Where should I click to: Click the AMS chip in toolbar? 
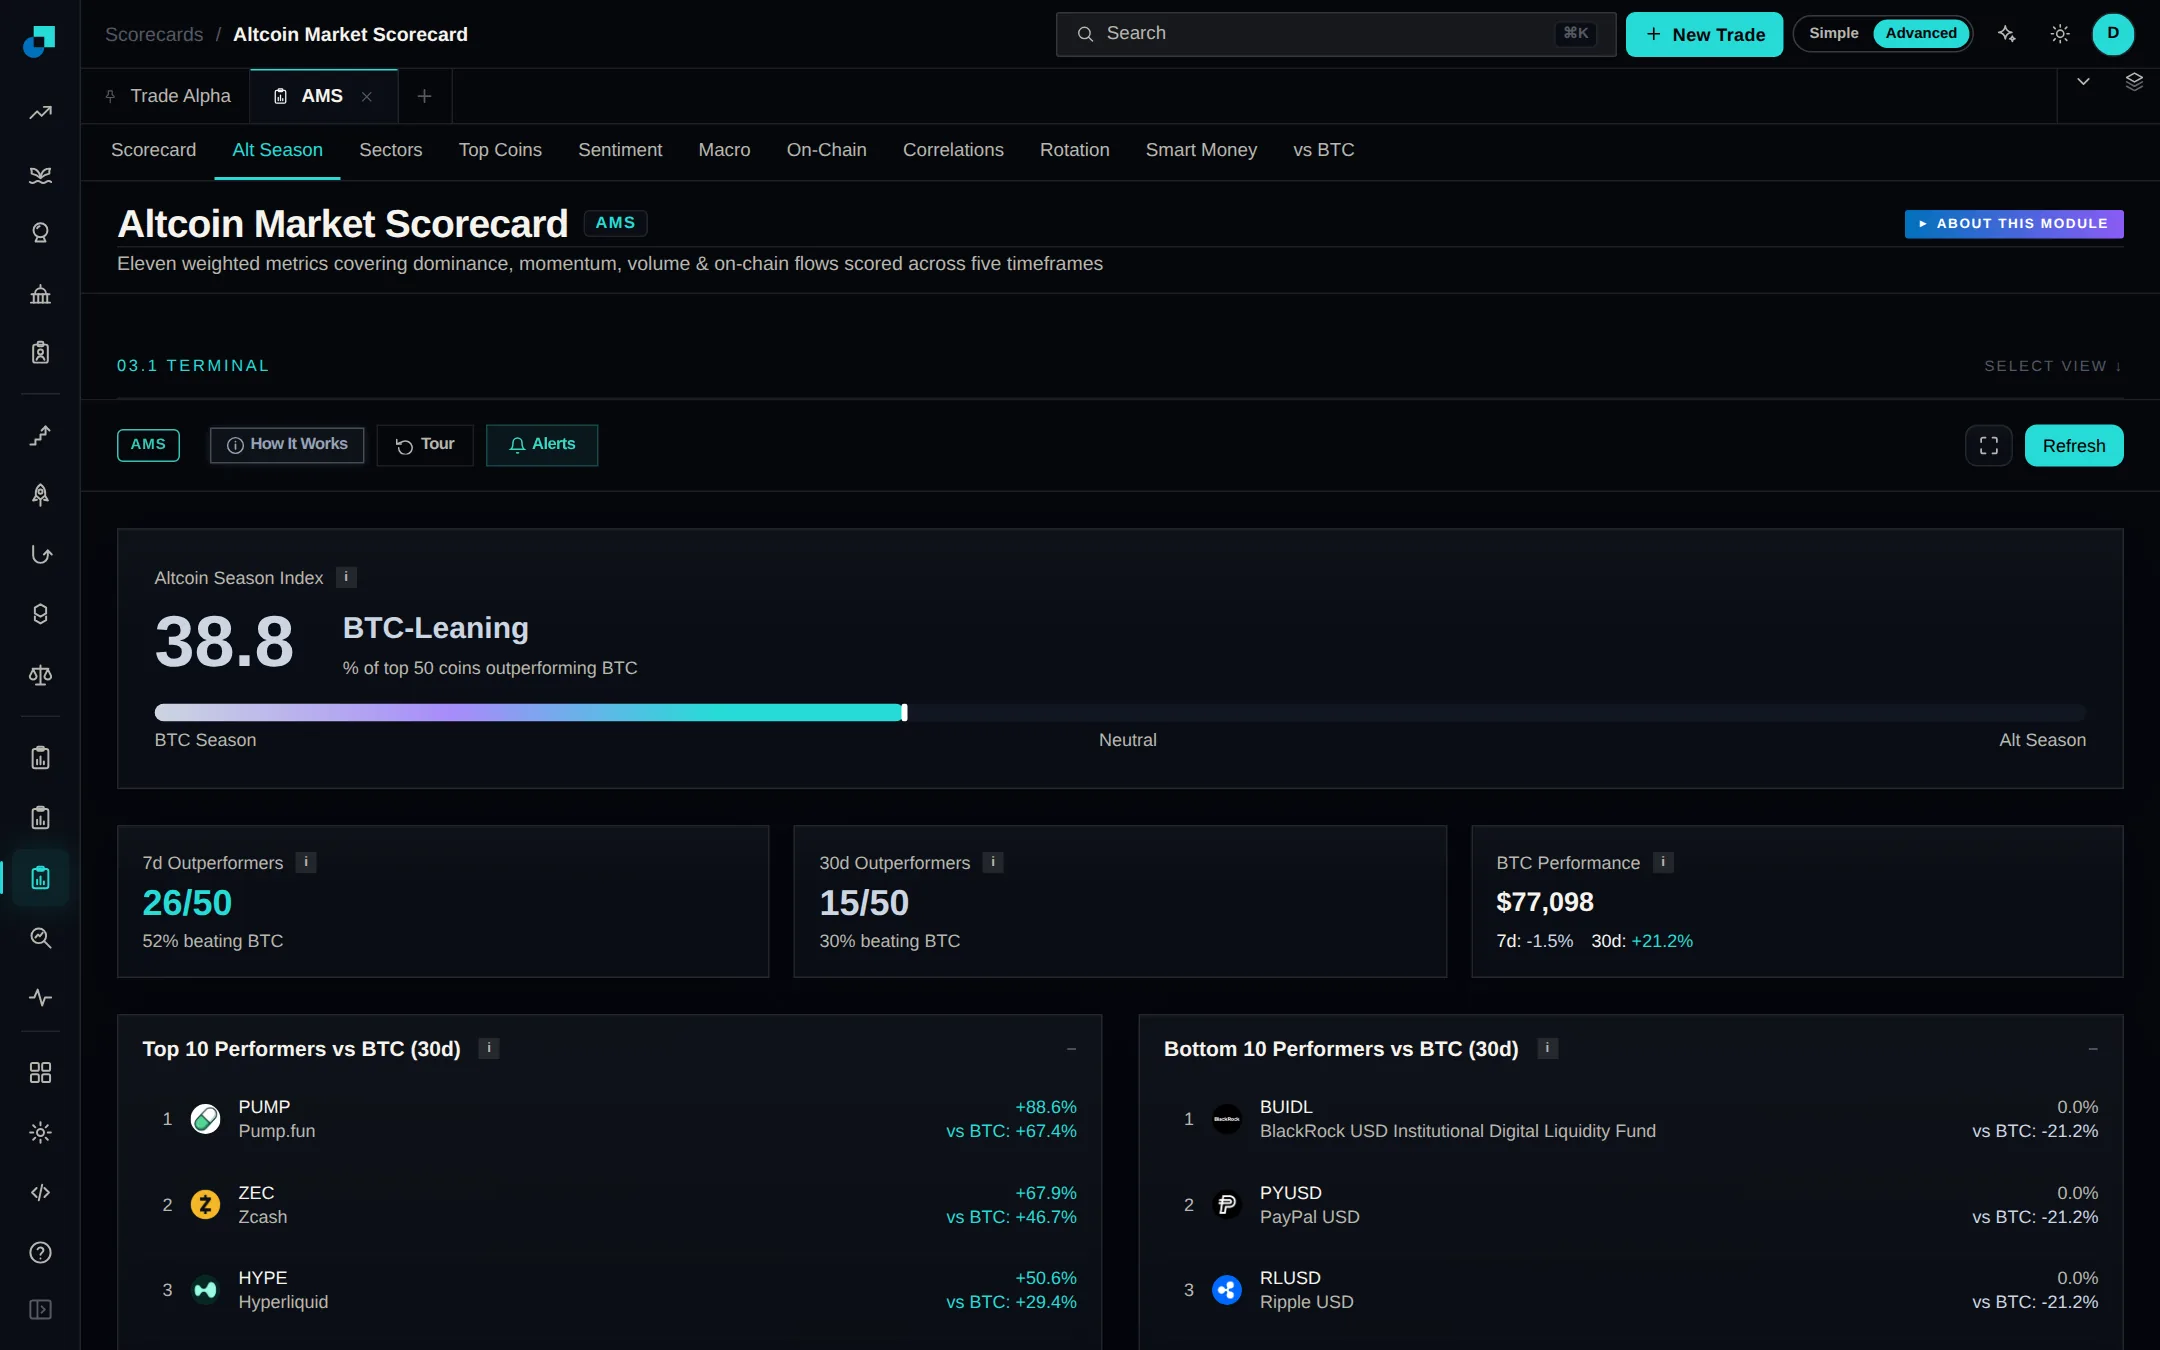(148, 445)
